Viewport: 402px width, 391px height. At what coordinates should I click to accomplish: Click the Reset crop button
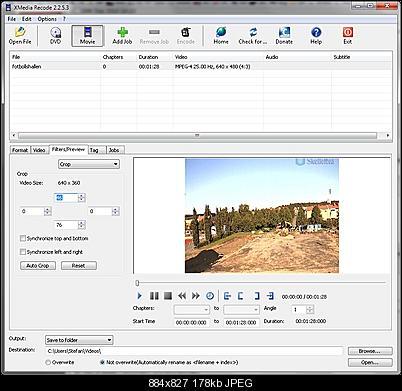79,266
